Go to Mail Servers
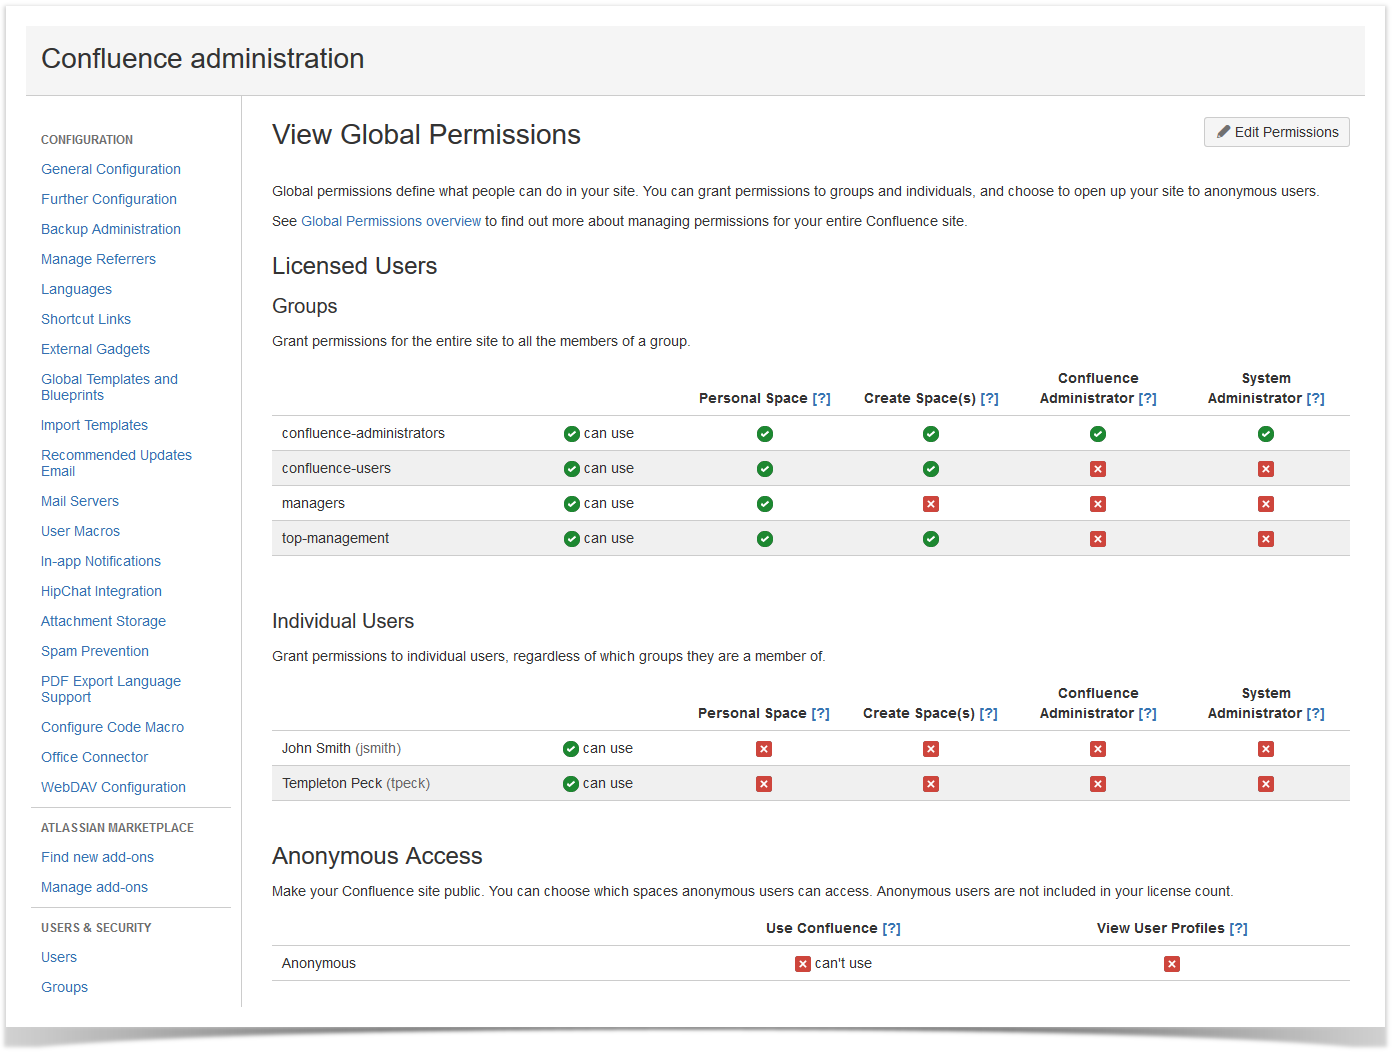The width and height of the screenshot is (1399, 1056). (80, 501)
